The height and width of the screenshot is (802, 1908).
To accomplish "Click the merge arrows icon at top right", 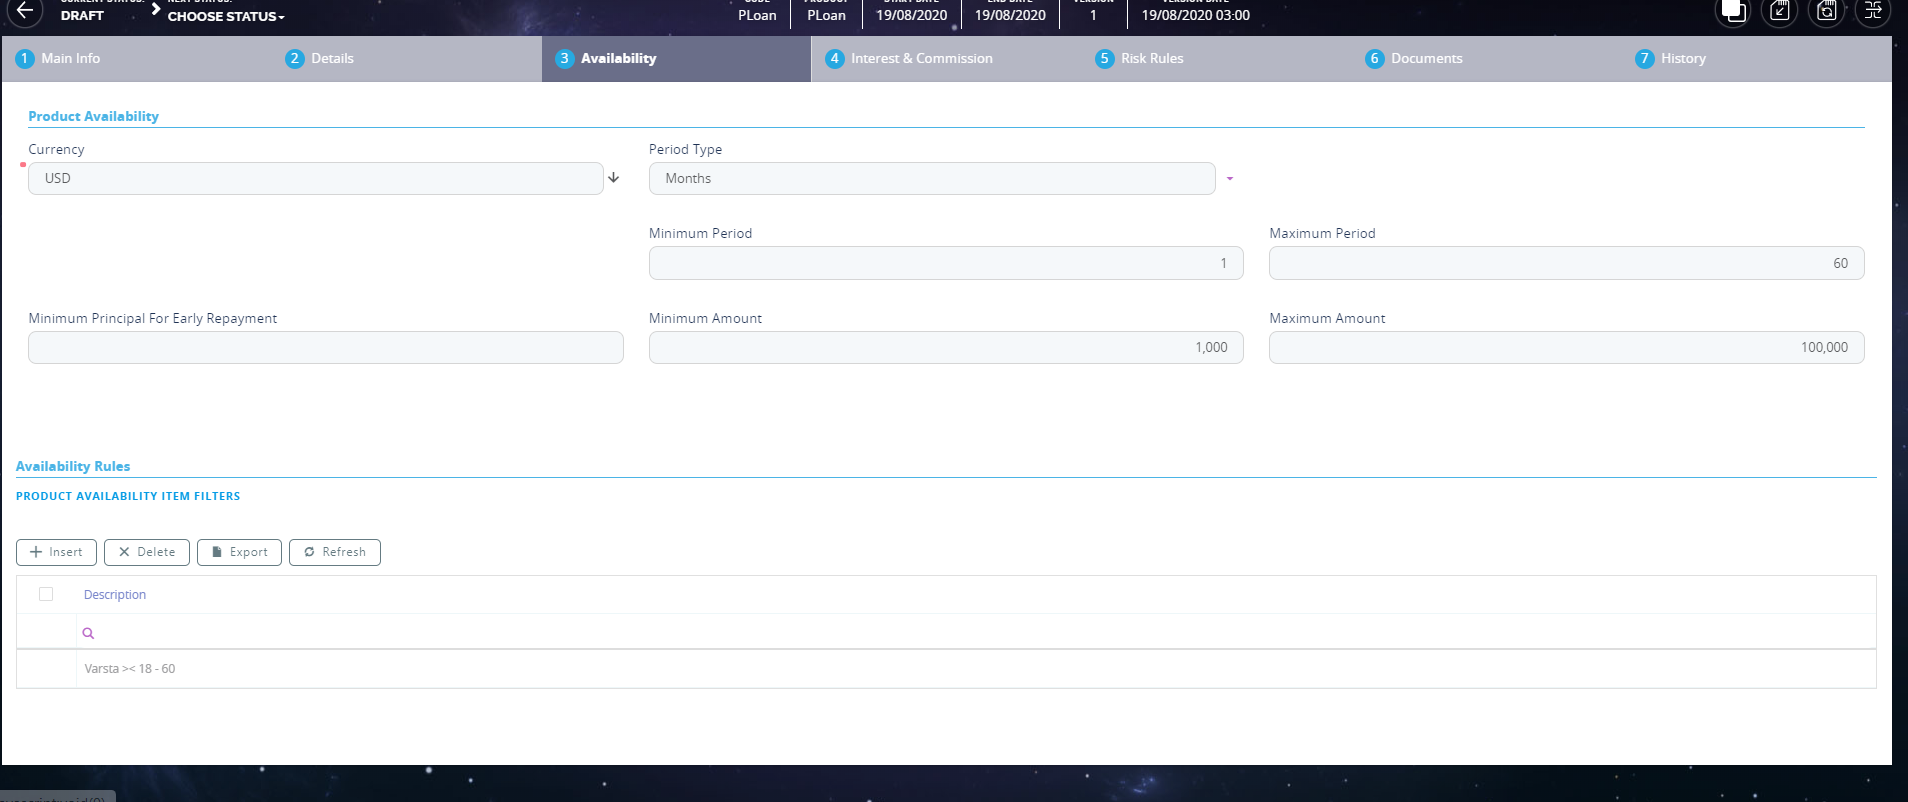I will coord(1873,12).
